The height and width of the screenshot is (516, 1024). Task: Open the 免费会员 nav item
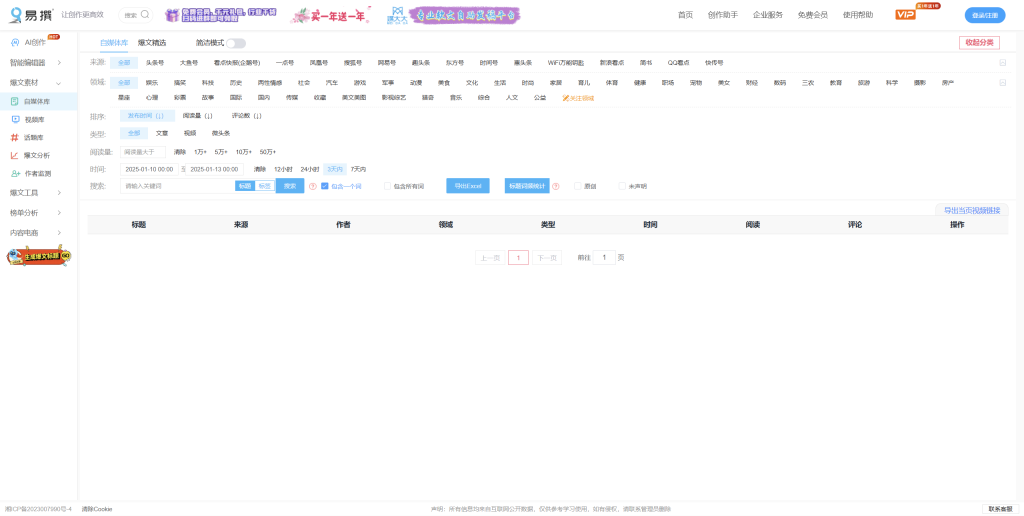tap(812, 14)
